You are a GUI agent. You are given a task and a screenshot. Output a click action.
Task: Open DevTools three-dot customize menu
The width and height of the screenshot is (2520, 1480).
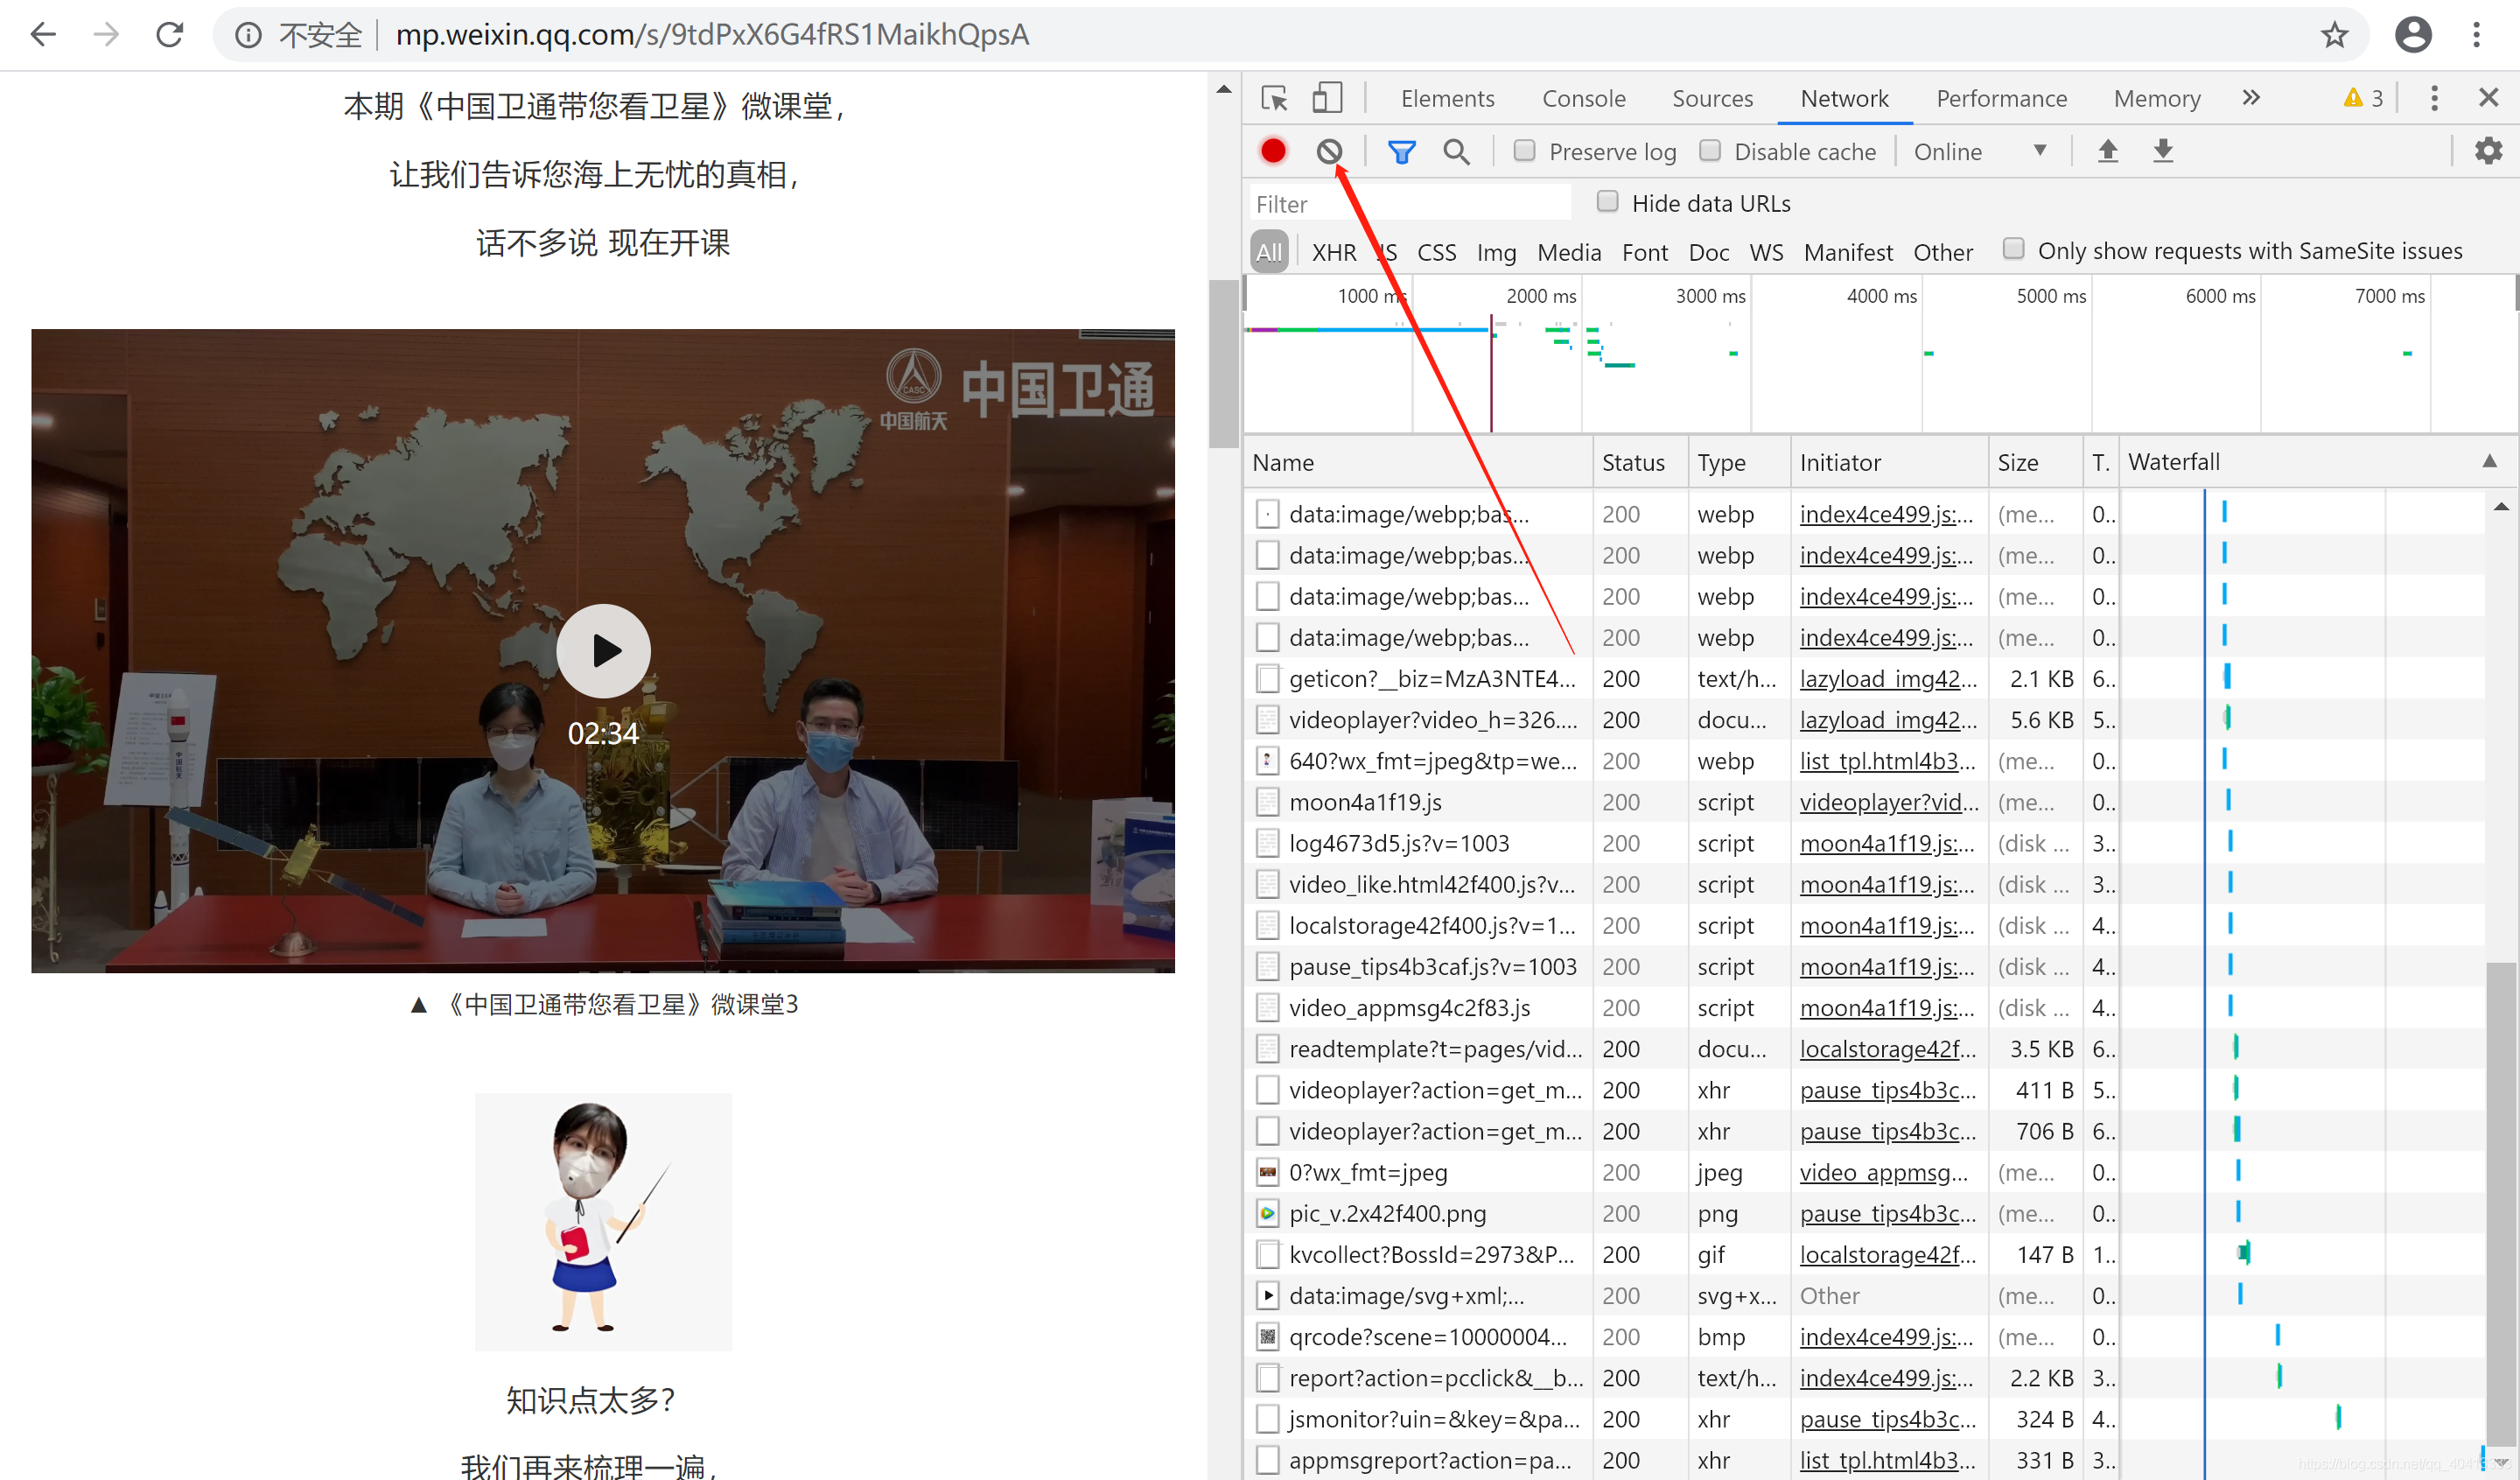2434,98
